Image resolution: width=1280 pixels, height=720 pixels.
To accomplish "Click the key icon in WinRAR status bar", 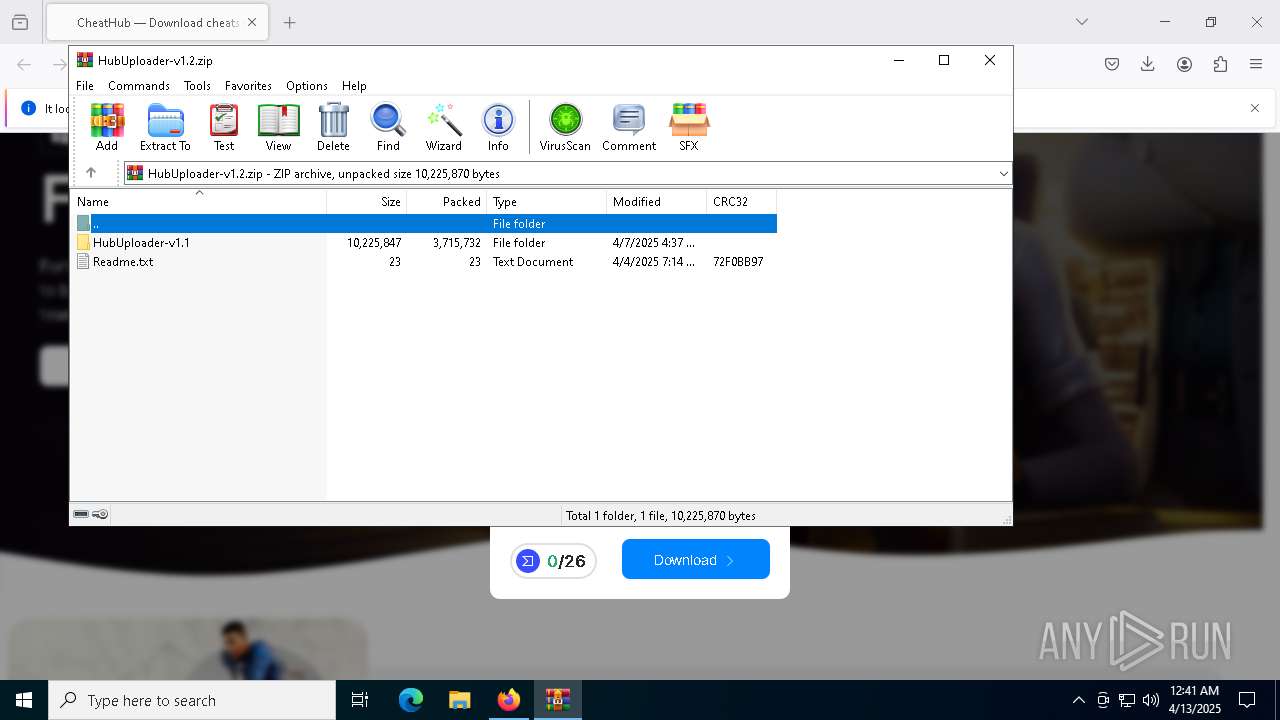I will 100,514.
